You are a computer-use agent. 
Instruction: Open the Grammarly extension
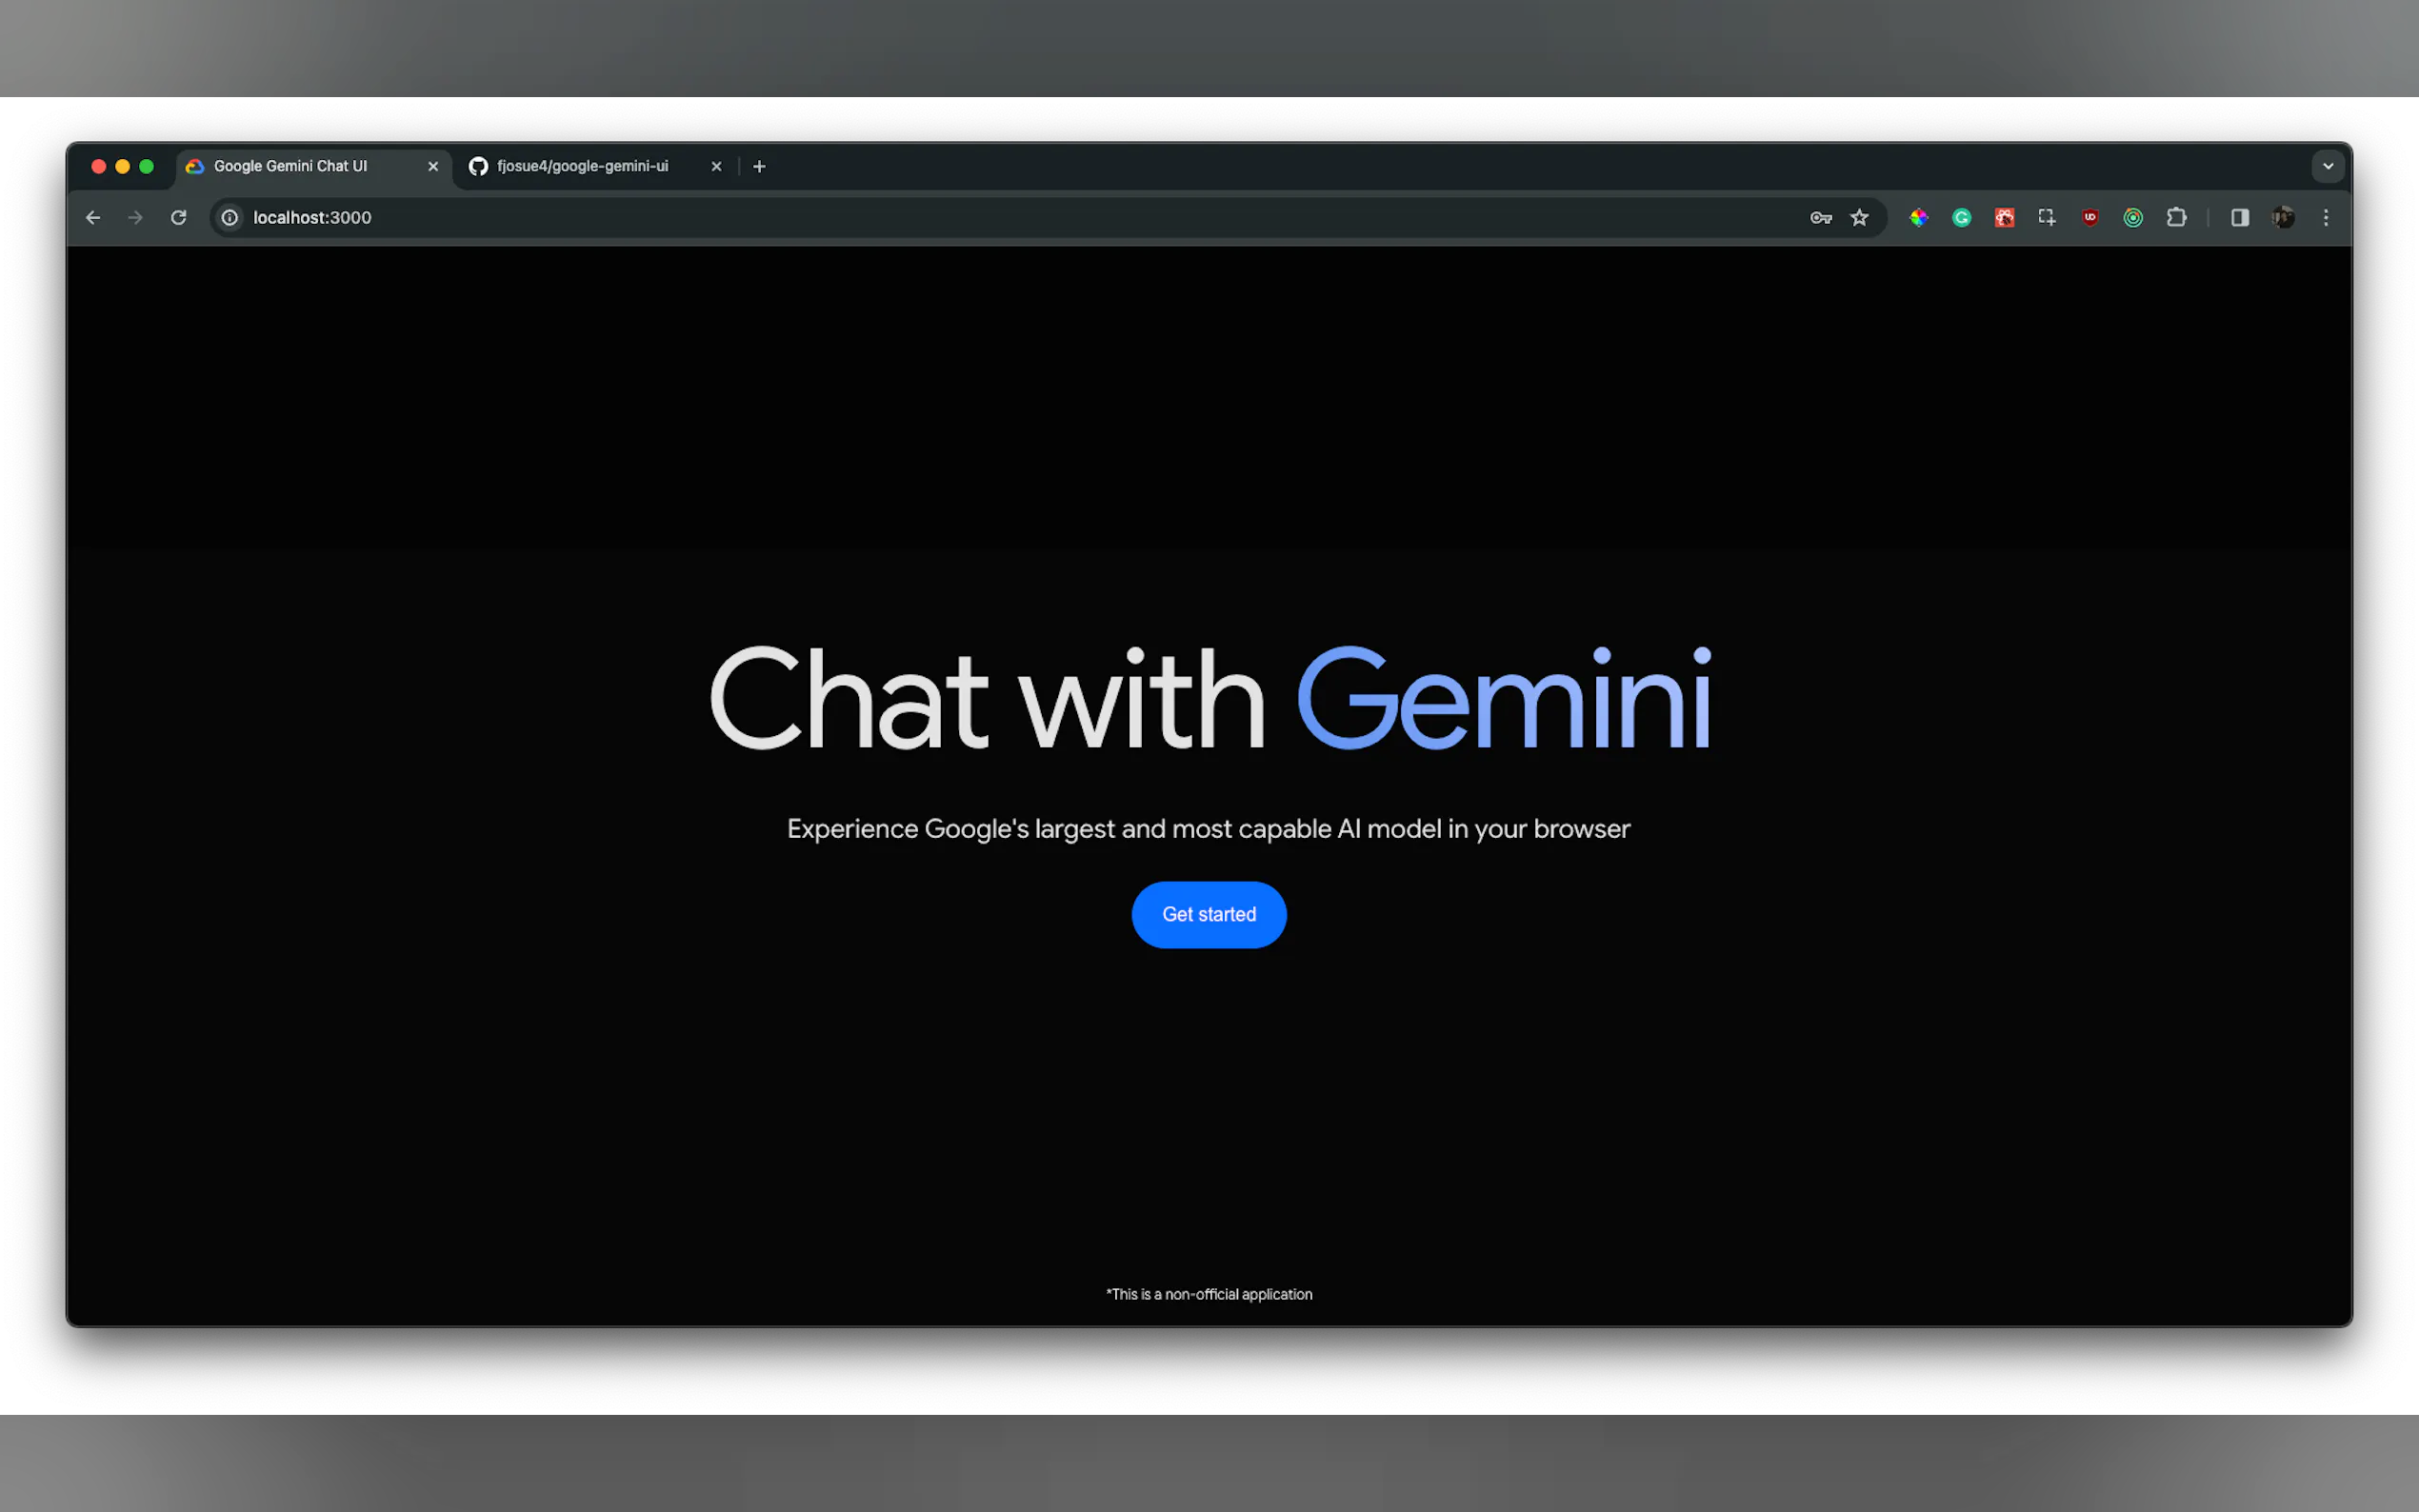(x=1961, y=217)
